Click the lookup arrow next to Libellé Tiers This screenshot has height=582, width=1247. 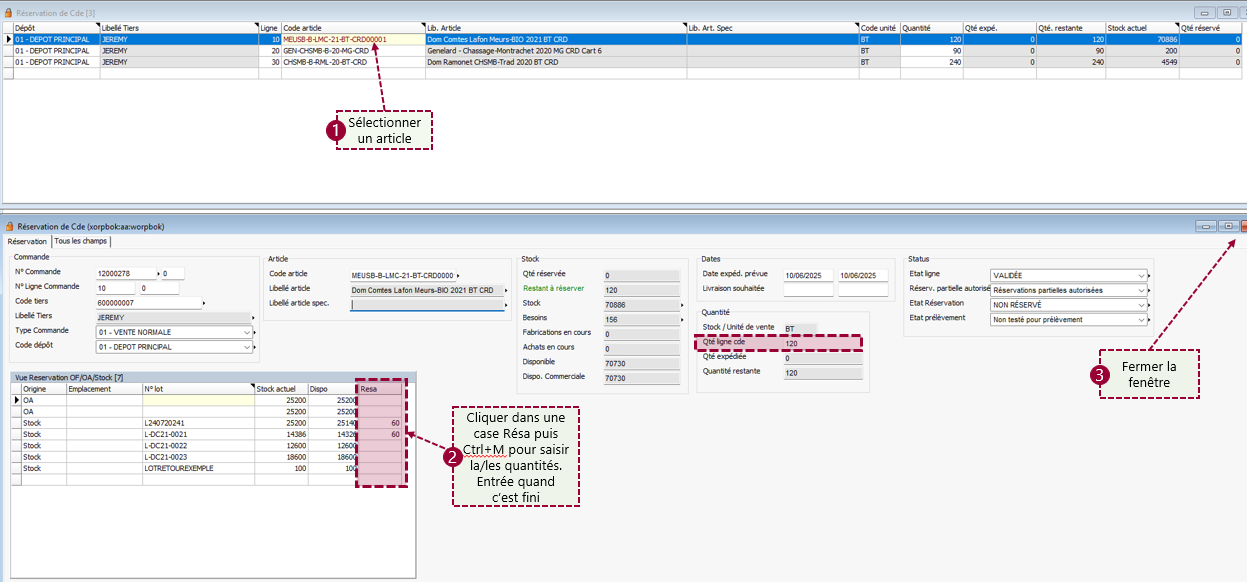click(254, 317)
